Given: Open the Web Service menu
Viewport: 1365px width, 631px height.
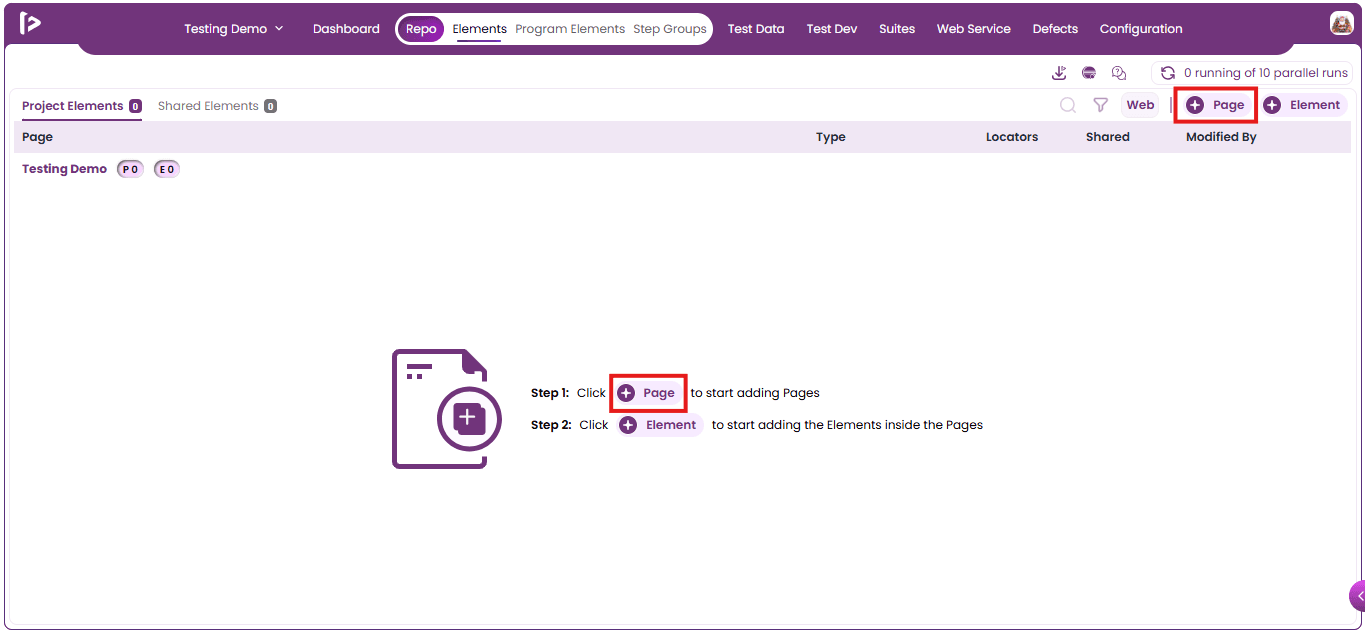Looking at the screenshot, I should [x=974, y=29].
